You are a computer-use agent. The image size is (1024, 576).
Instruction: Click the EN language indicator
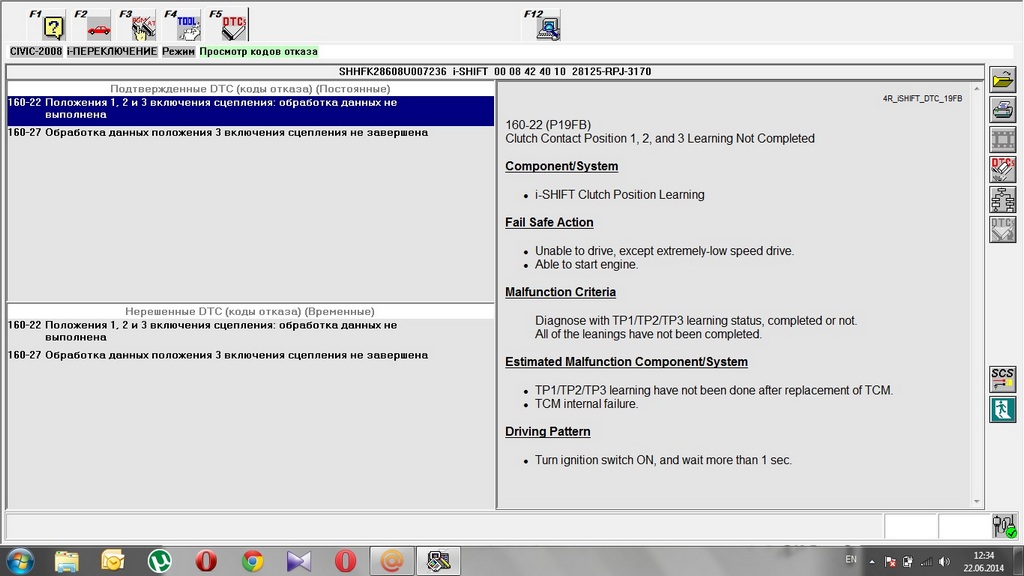[x=851, y=560]
